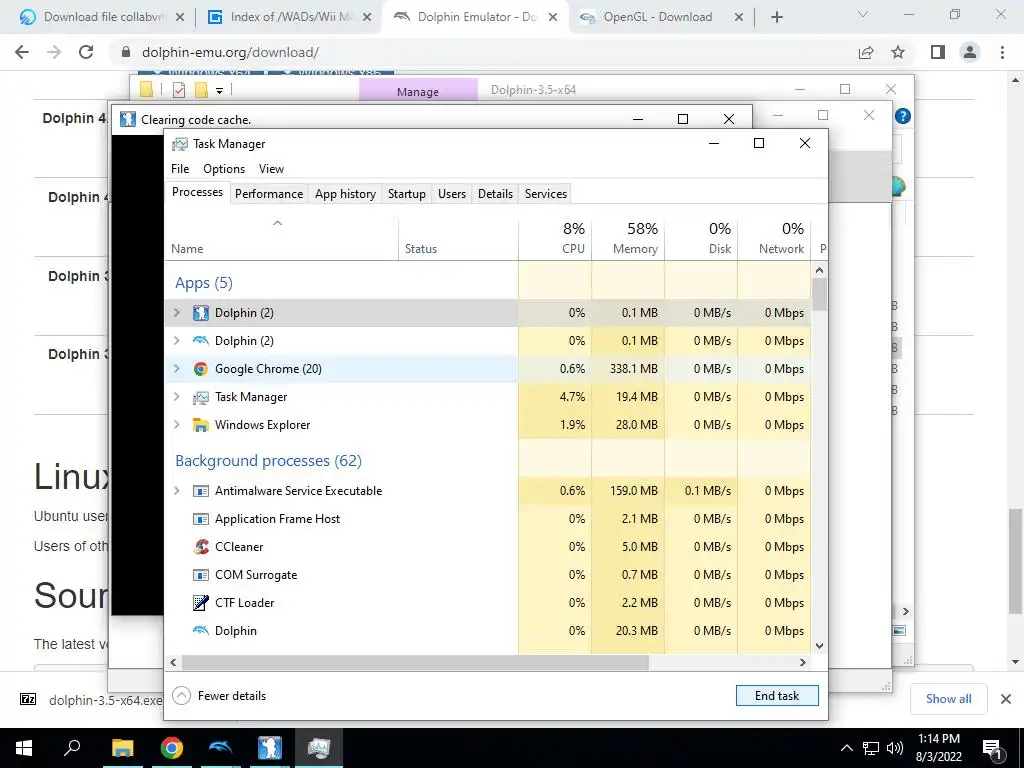Screen dimensions: 1024x768
Task: Select the Task Manager icon in process list
Action: (200, 397)
